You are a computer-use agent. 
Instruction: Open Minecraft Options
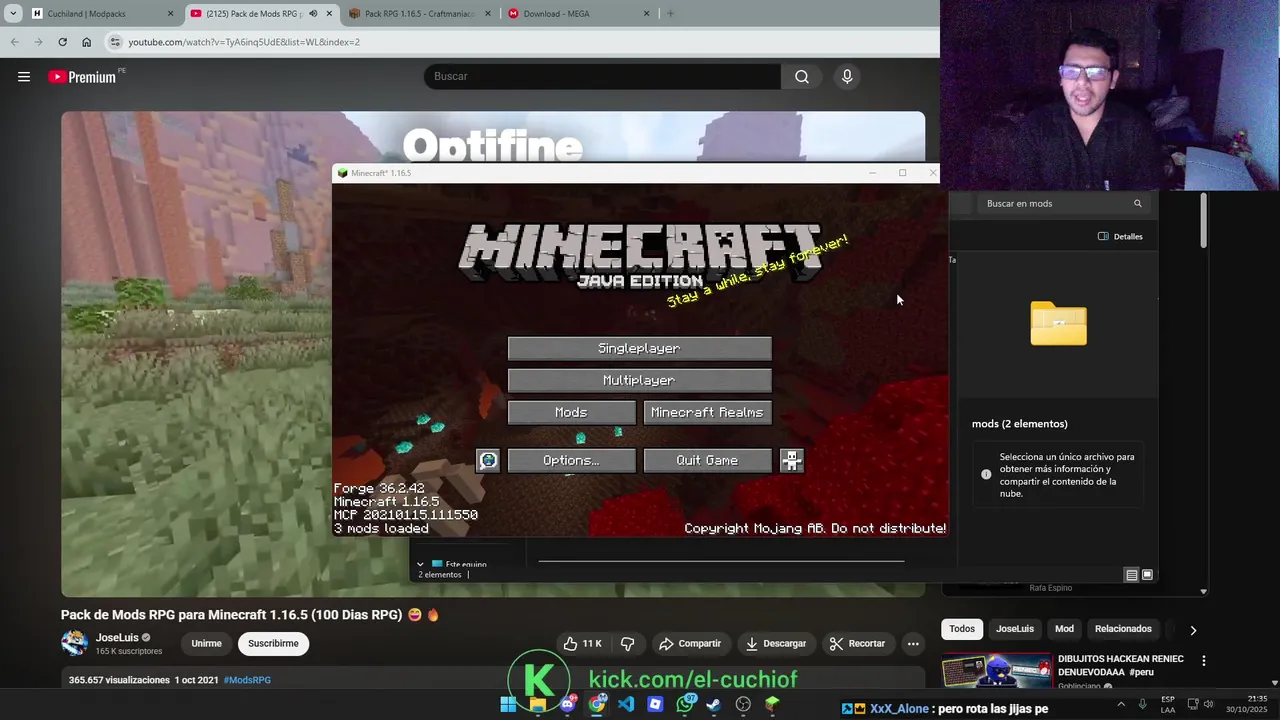[x=571, y=460]
